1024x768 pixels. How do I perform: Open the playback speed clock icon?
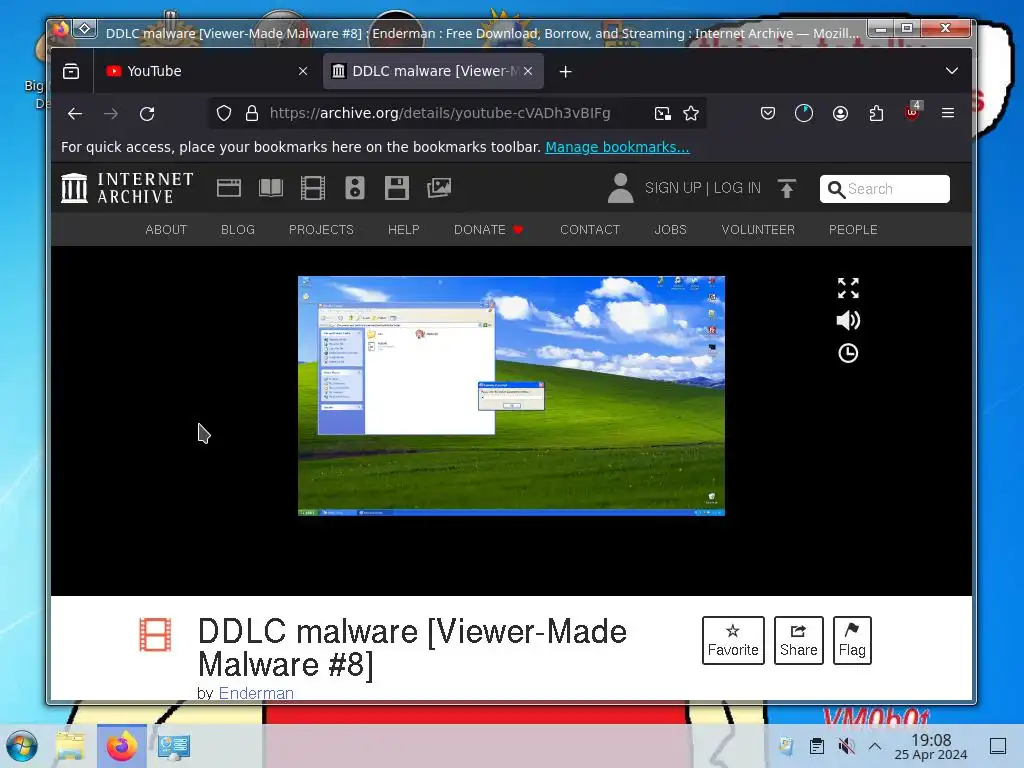(x=848, y=353)
